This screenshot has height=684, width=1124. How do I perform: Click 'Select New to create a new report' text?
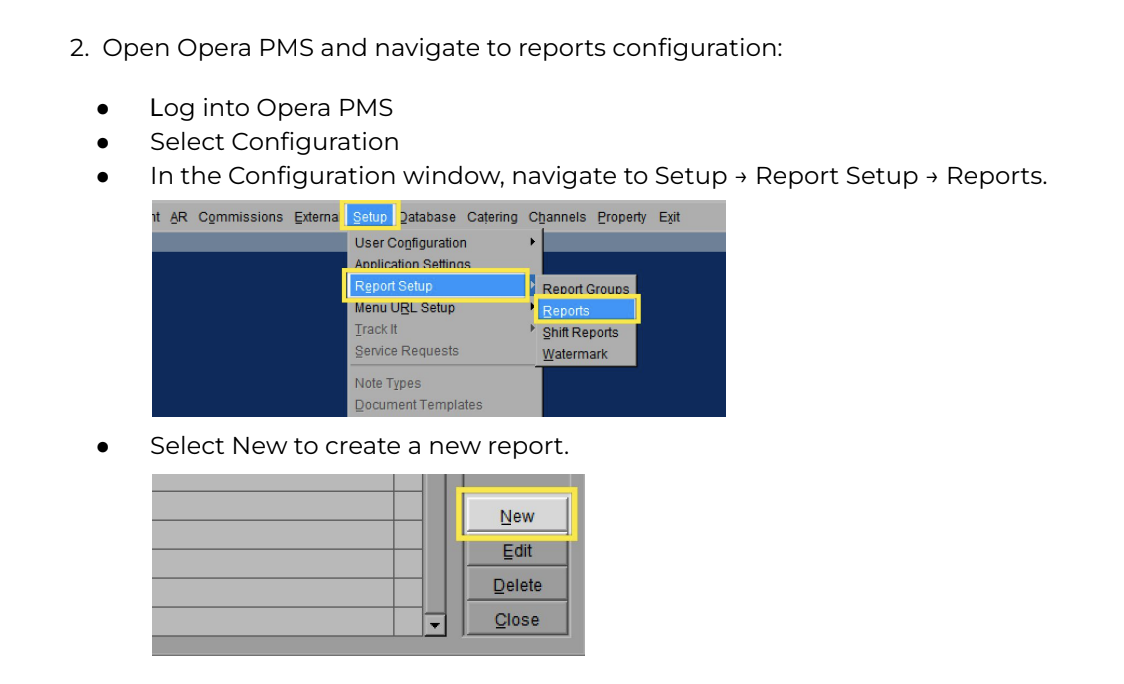pyautogui.click(x=359, y=446)
